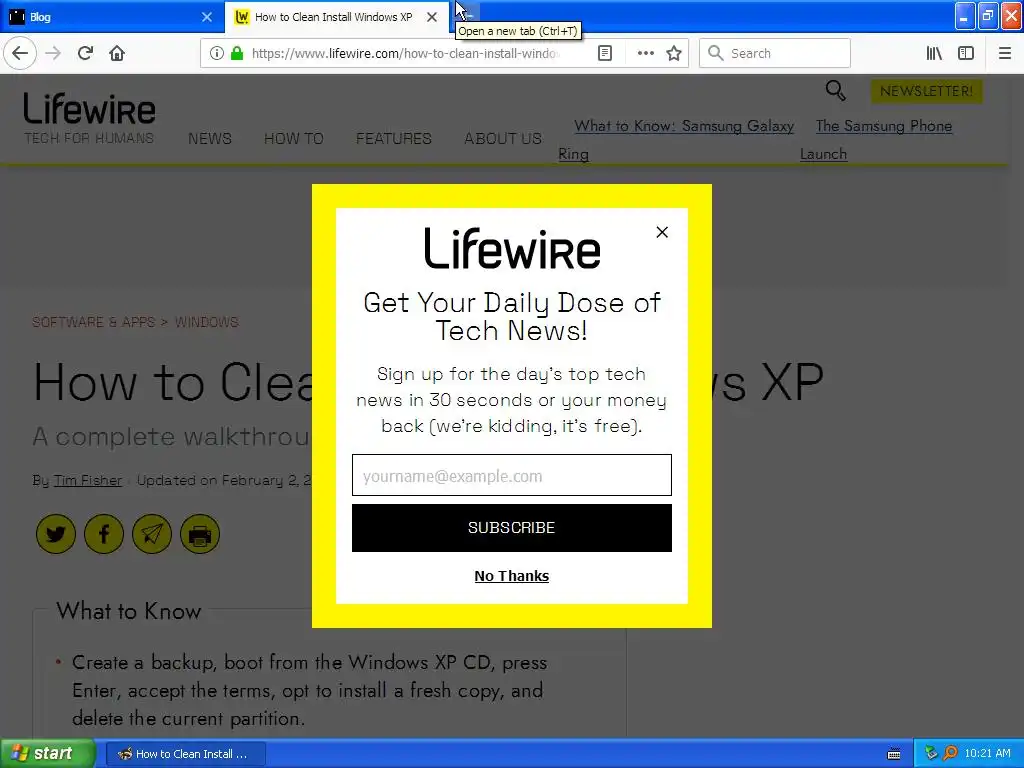The height and width of the screenshot is (768, 1024).
Task: Close the newsletter popup with X
Action: (662, 232)
